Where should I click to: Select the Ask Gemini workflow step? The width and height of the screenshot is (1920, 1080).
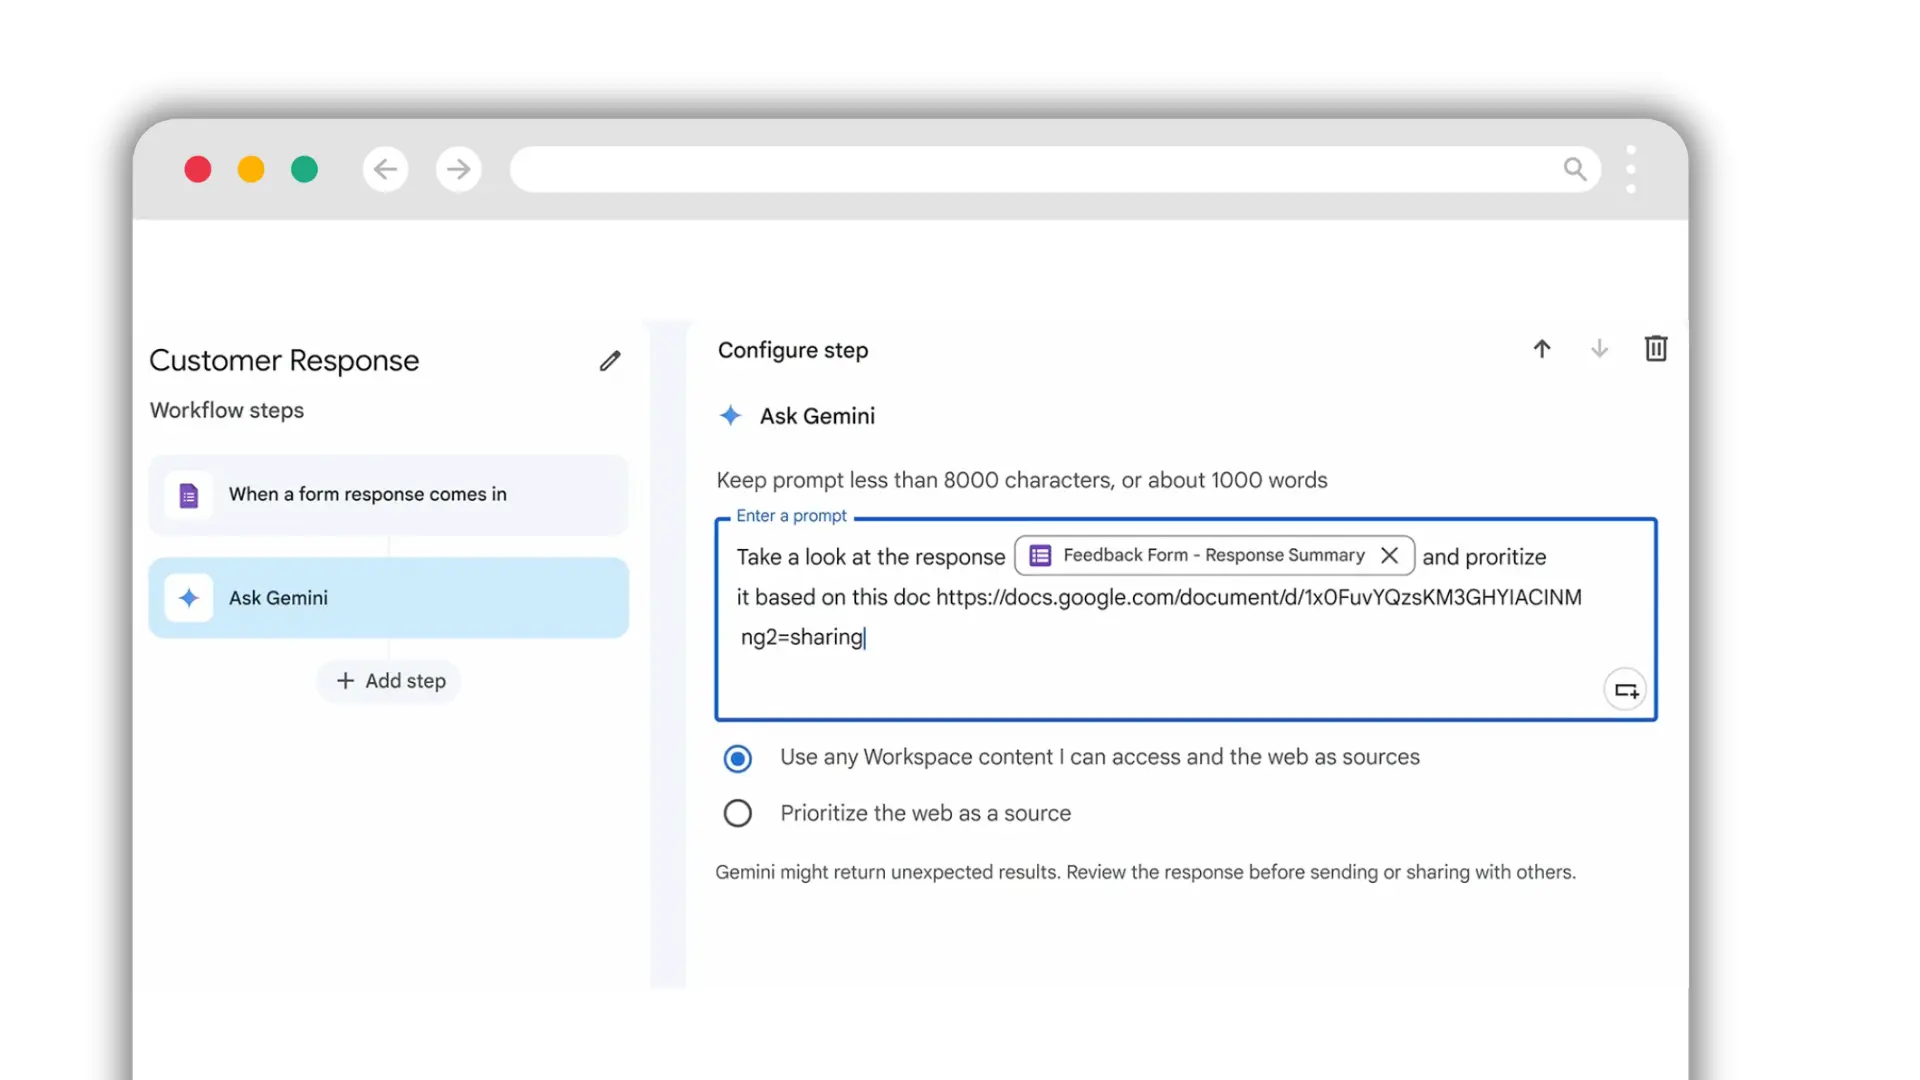(388, 598)
